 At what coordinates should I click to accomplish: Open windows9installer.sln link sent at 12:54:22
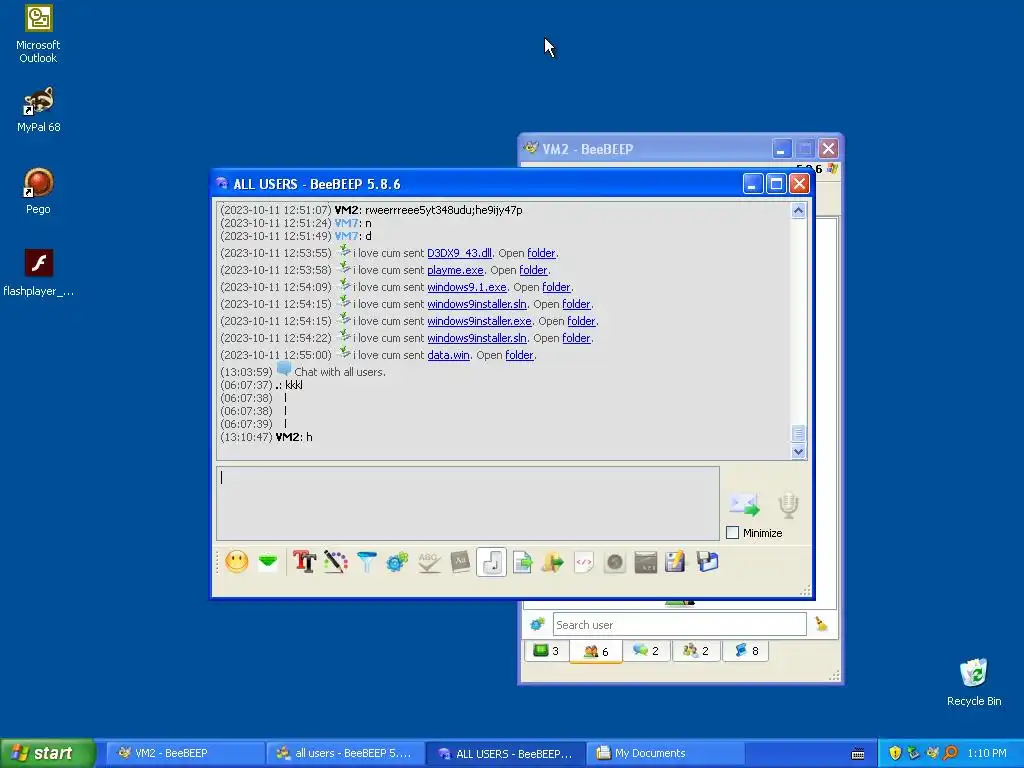coord(477,338)
